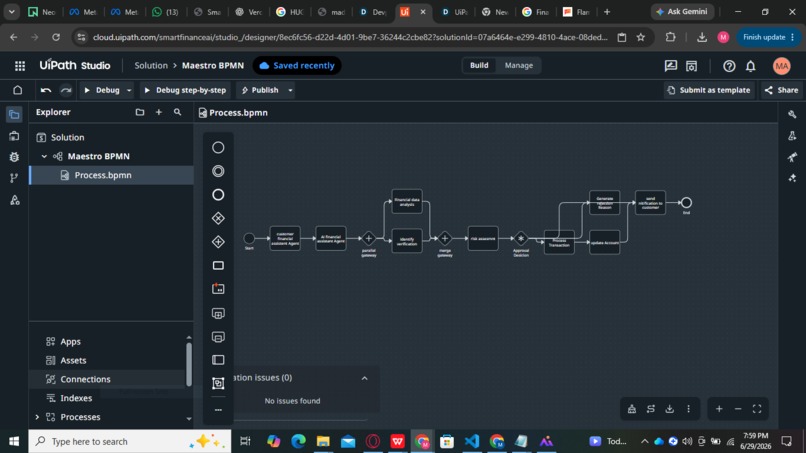Switch to the Process.bpmn editor tab
Viewport: 806px width, 453px height.
pyautogui.click(x=233, y=113)
